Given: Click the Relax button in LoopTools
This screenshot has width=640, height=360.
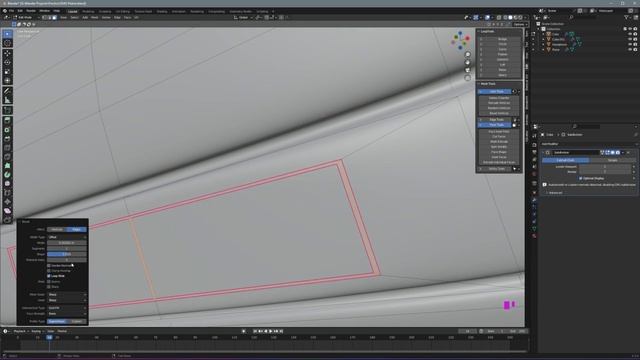Looking at the screenshot, I should 502,70.
